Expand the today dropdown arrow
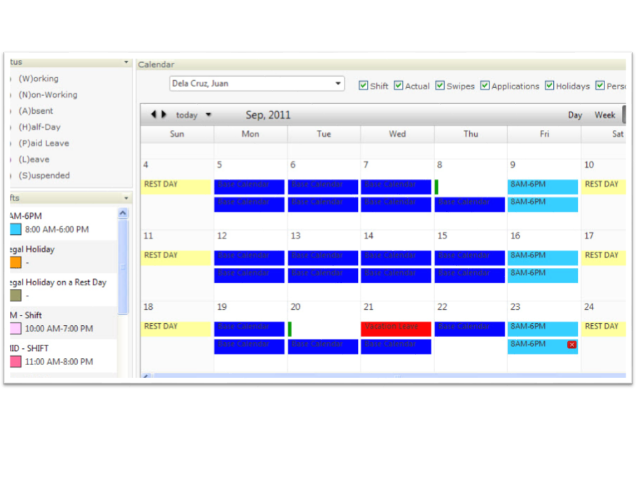This screenshot has height=480, width=640. tap(208, 115)
